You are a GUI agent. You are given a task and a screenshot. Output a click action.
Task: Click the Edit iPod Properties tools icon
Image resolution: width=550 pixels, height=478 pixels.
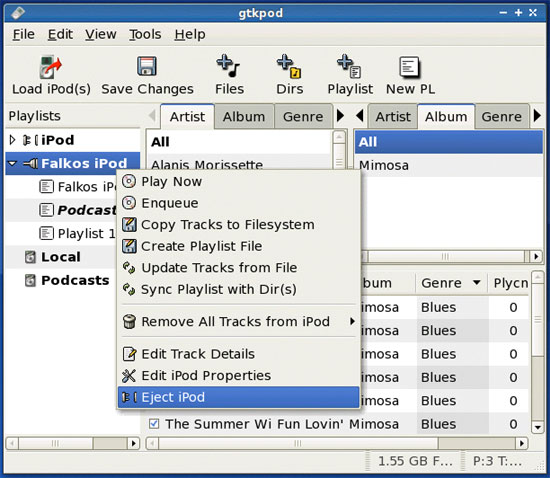pyautogui.click(x=129, y=376)
